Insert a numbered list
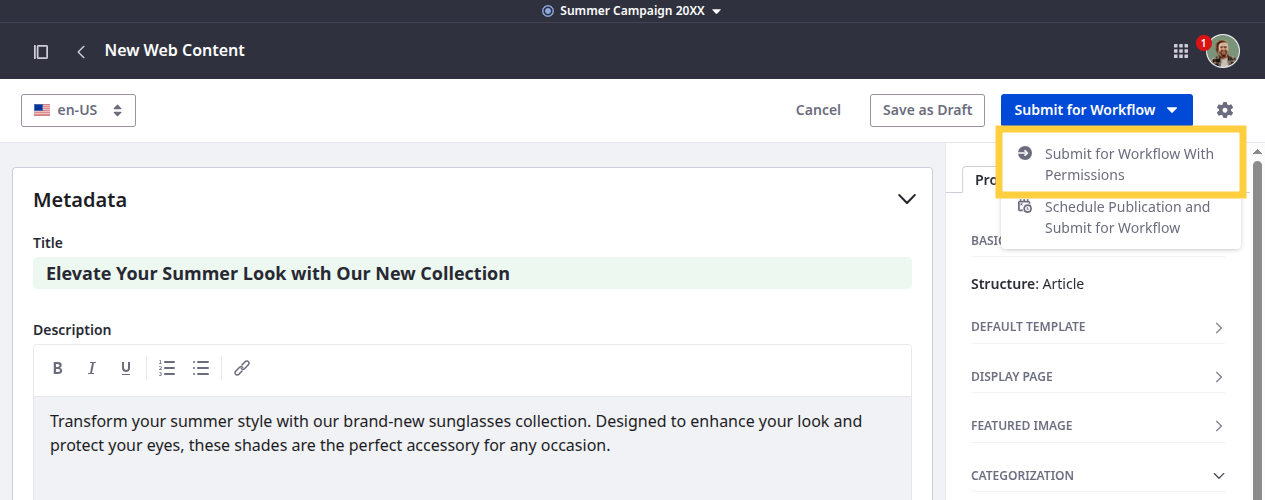Viewport: 1265px width, 500px height. click(x=167, y=368)
